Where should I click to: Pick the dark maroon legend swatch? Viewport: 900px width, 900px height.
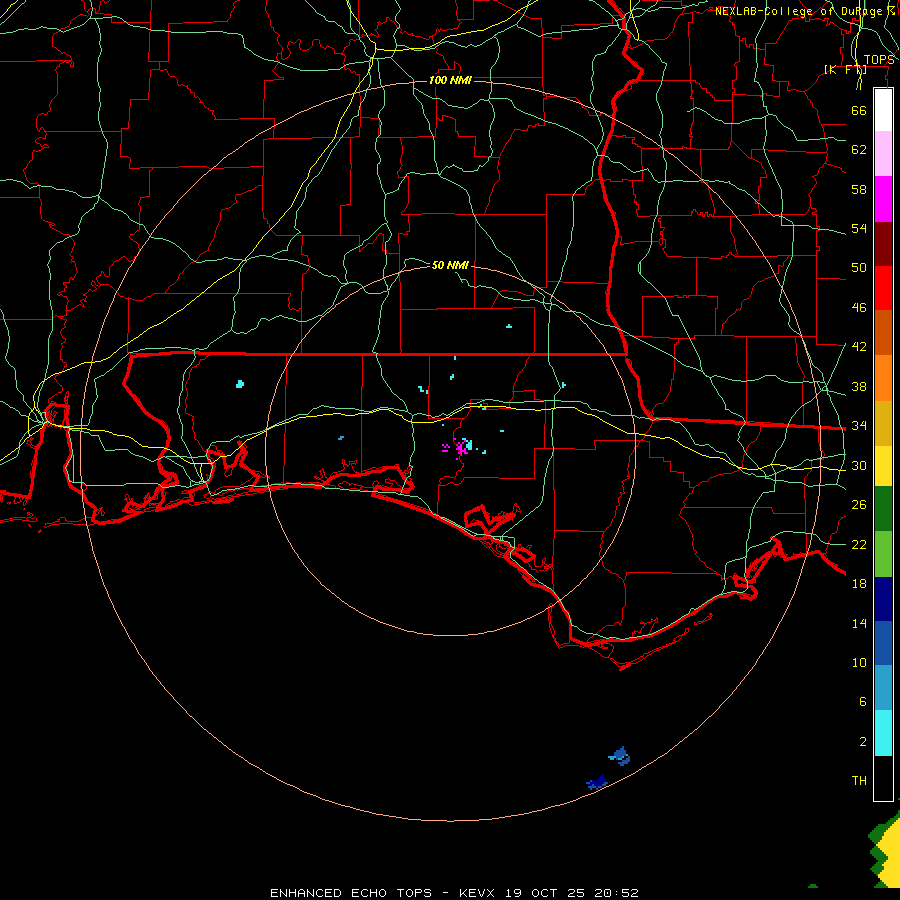tap(883, 244)
